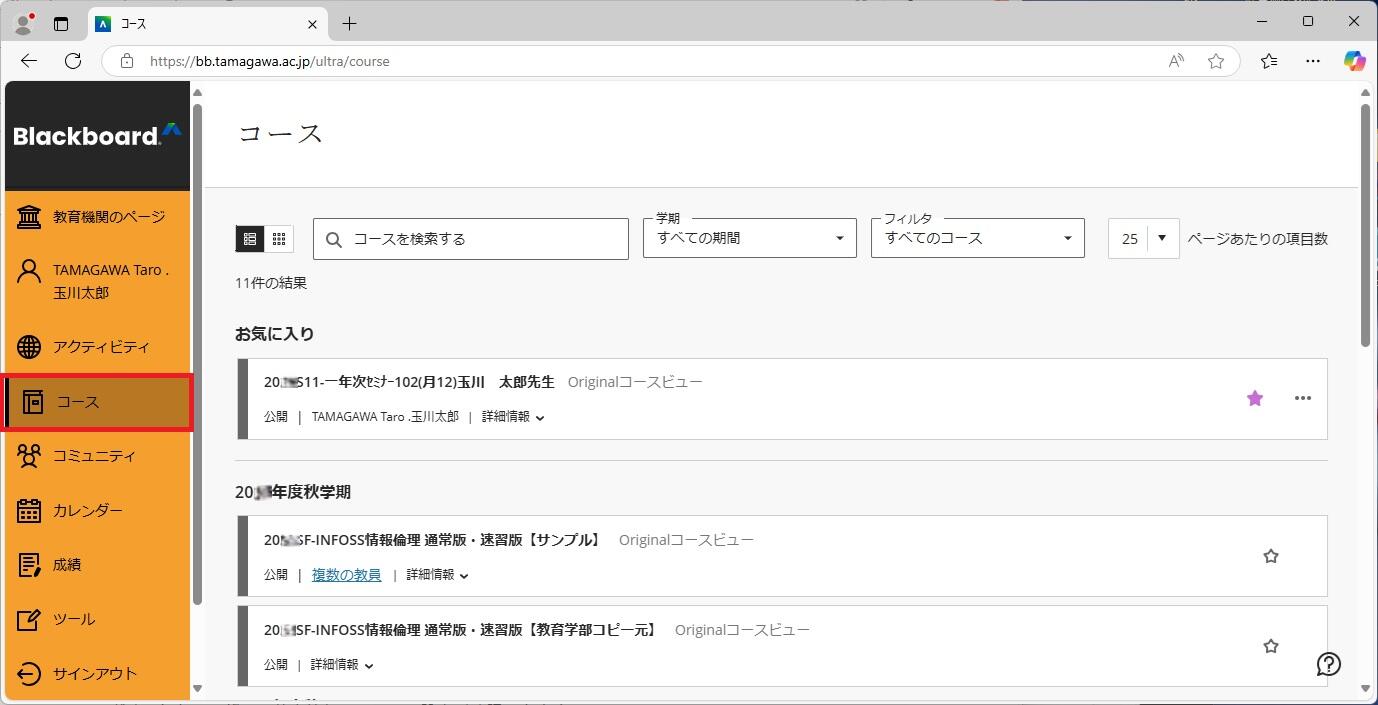Open the tab actions menu button
Viewport: 1378px width, 705px height.
tap(62, 23)
